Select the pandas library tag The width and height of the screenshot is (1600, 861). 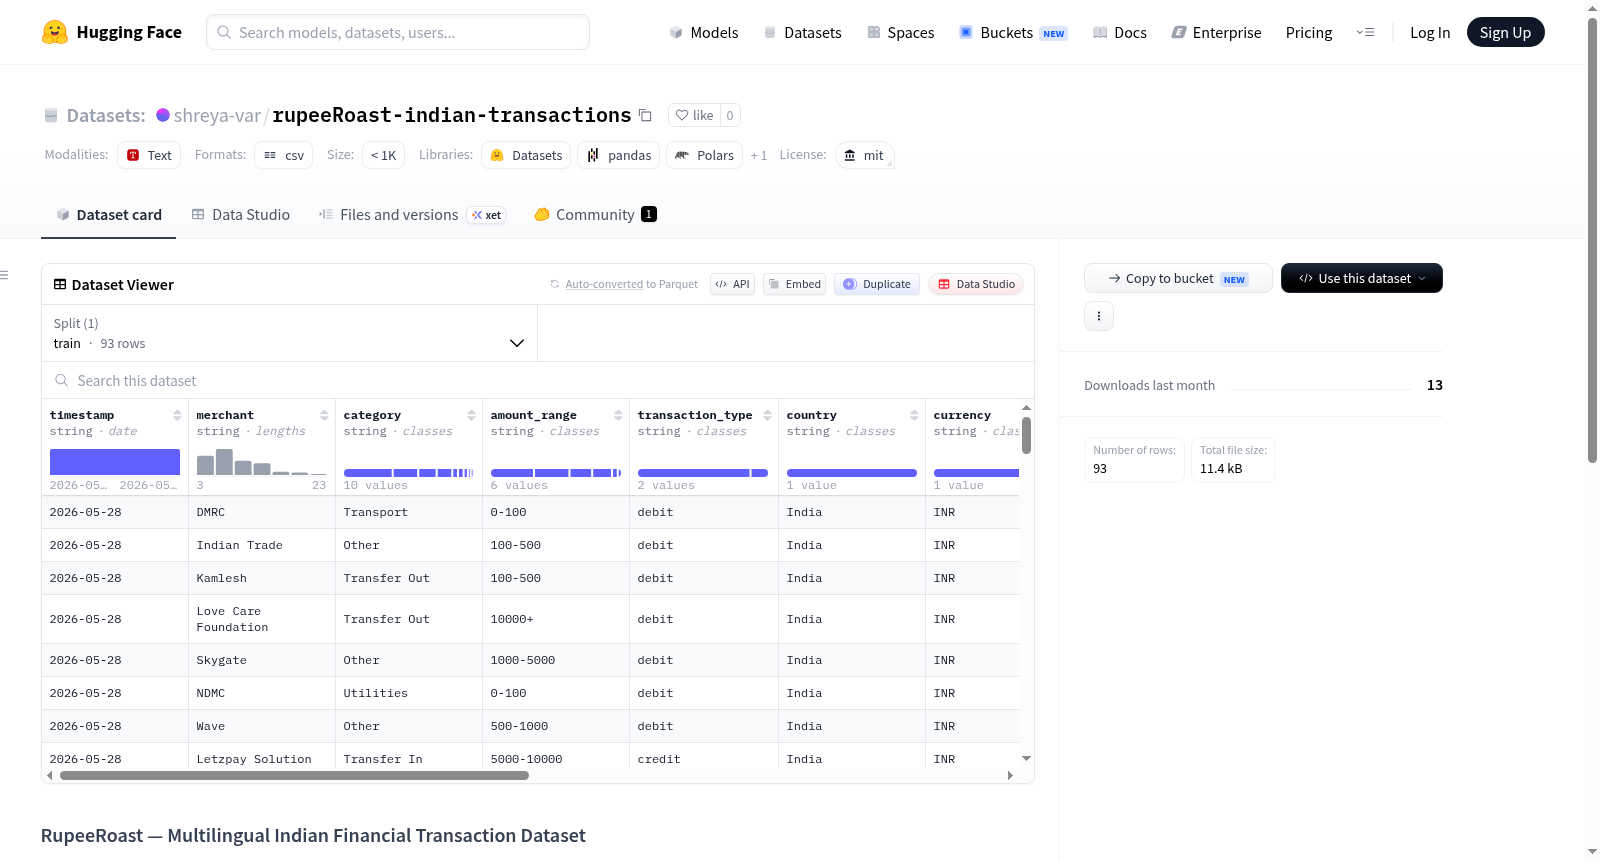(x=619, y=155)
